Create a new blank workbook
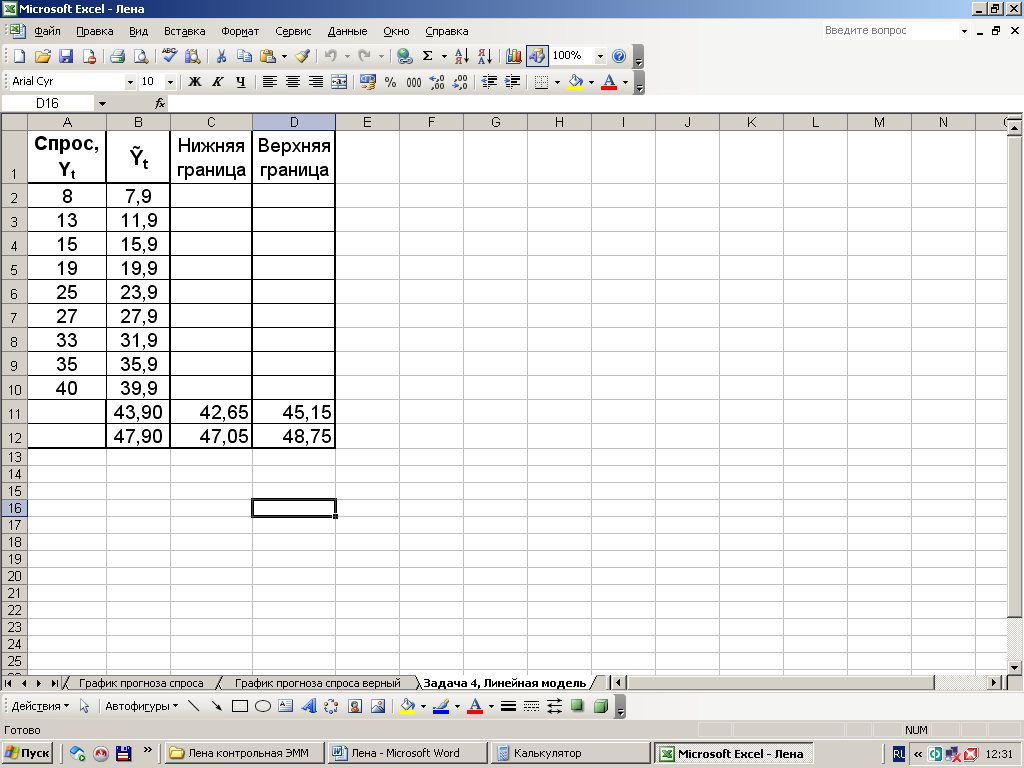The width and height of the screenshot is (1024, 768). pos(20,56)
